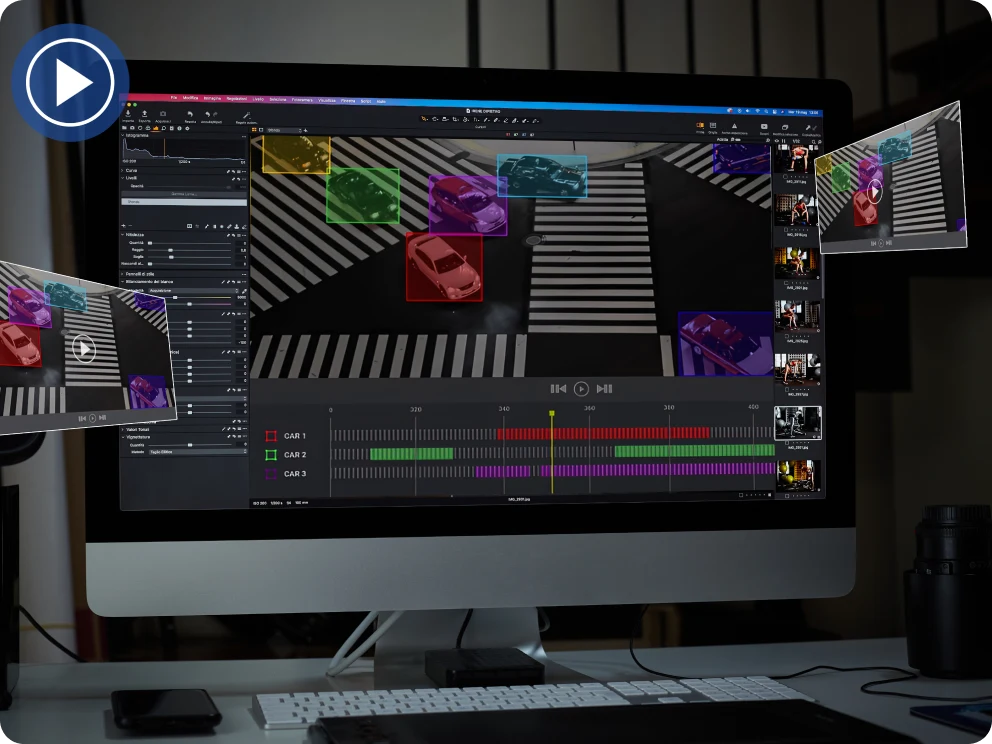The image size is (992, 744).
Task: Click the Origine icon next to Prova
Action: point(713,125)
